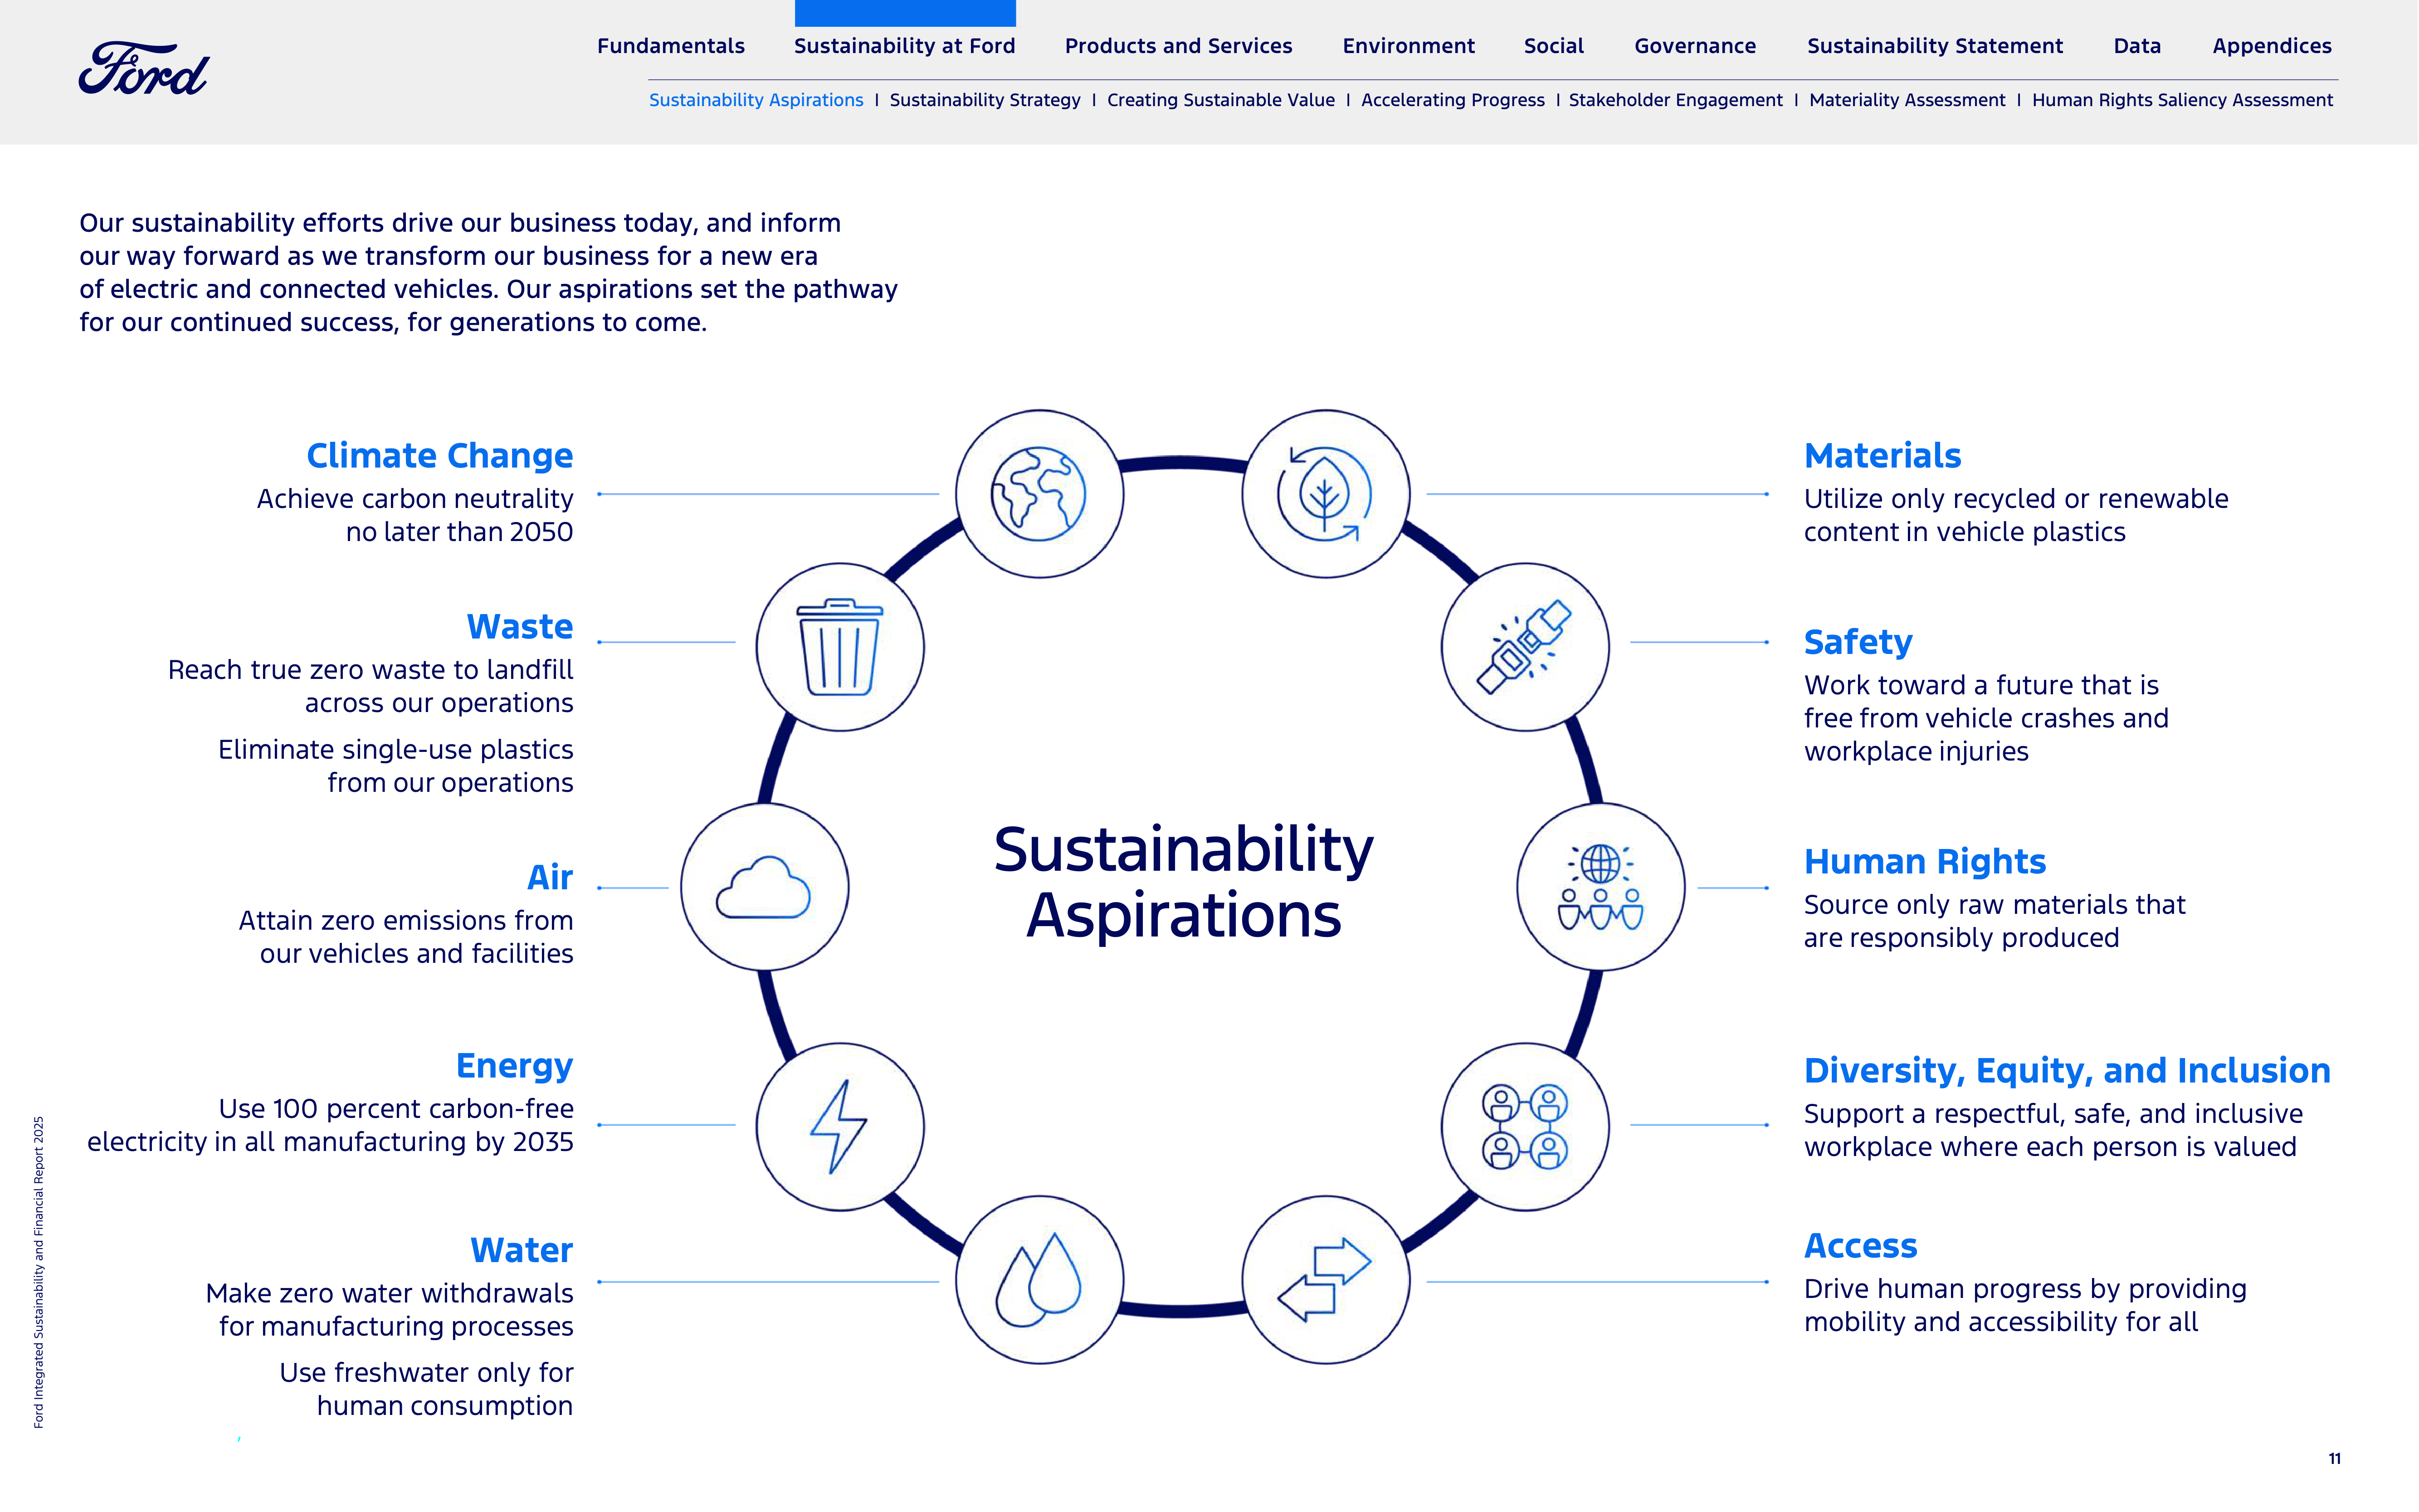Open the Sustainability Statement tab

tap(1935, 46)
